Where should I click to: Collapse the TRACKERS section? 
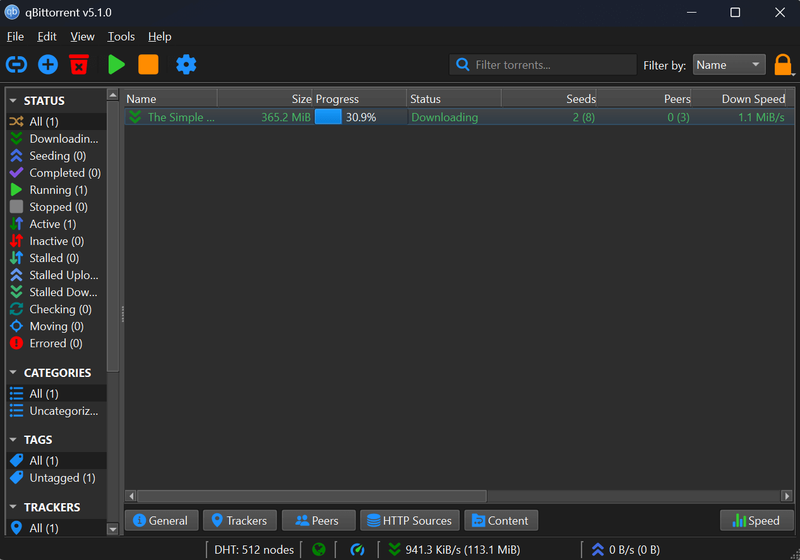pyautogui.click(x=13, y=507)
